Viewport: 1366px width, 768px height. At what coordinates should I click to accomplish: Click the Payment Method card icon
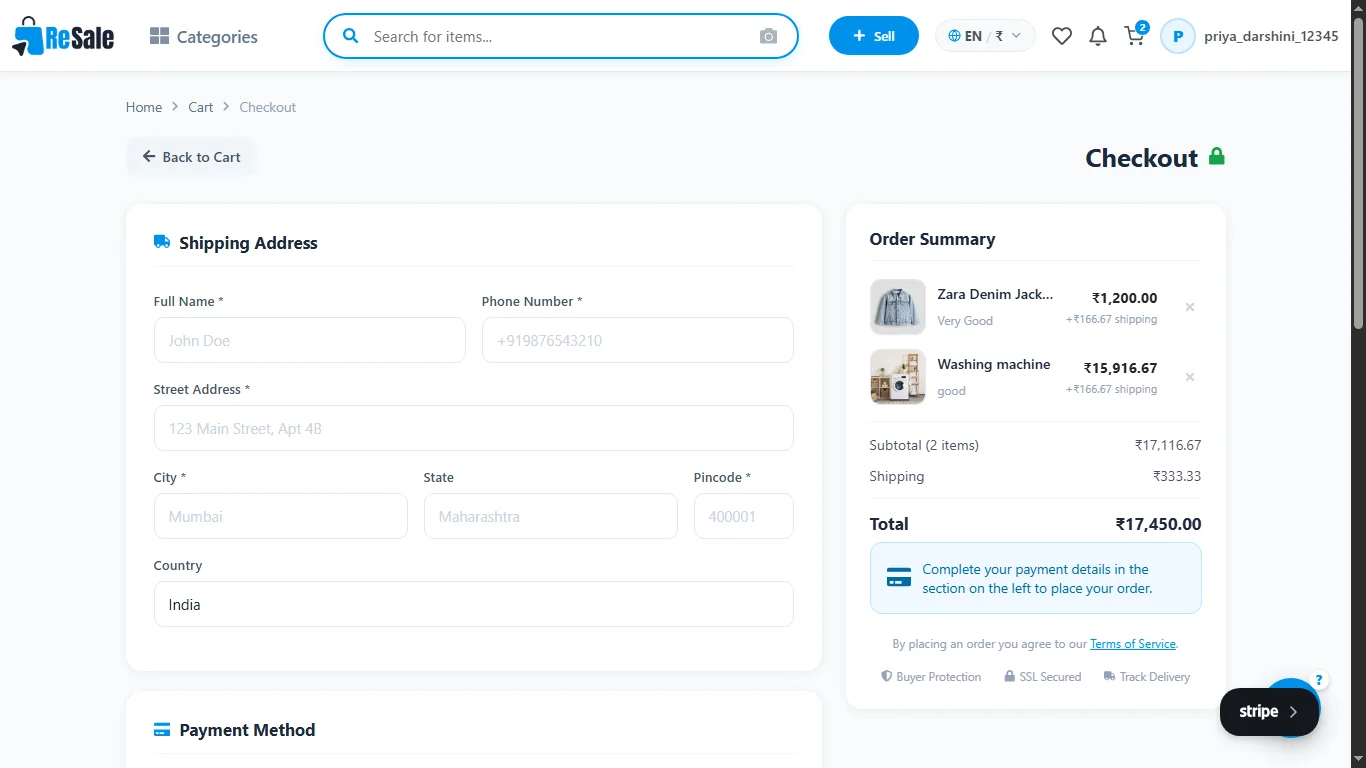[x=162, y=730]
